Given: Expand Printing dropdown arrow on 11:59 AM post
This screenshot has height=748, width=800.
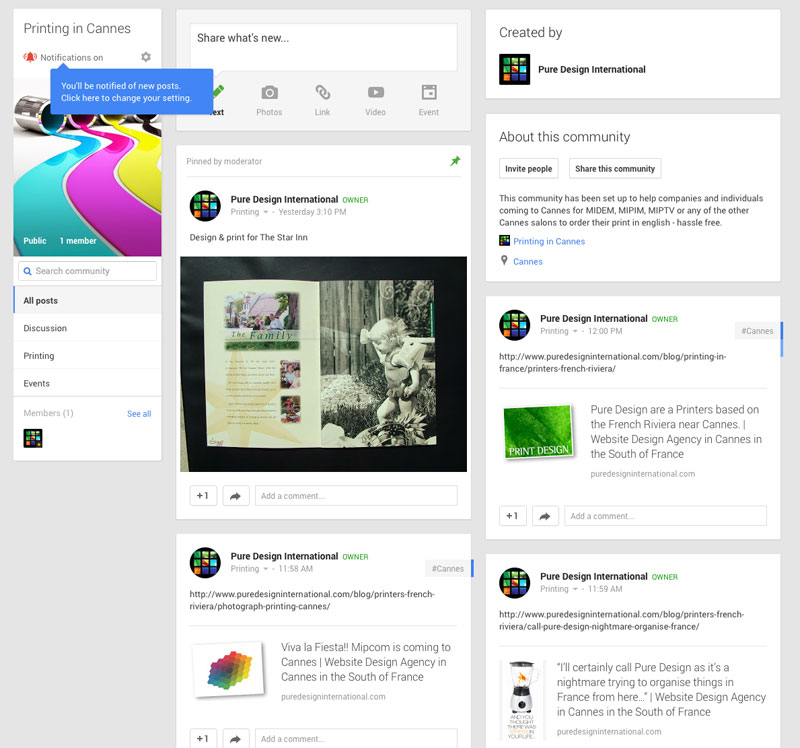Looking at the screenshot, I should click(x=576, y=589).
